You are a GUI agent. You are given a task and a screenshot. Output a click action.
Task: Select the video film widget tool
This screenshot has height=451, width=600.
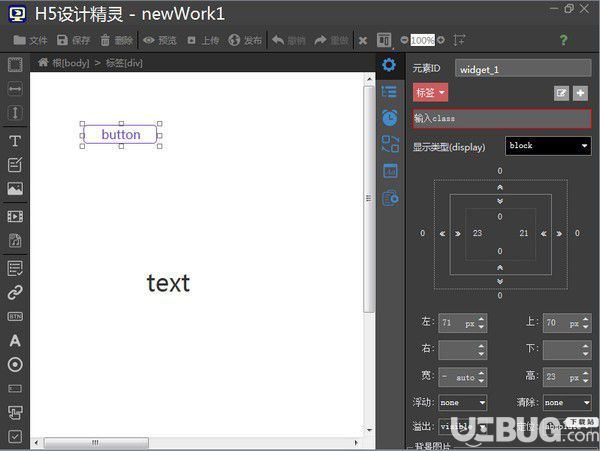tap(15, 216)
